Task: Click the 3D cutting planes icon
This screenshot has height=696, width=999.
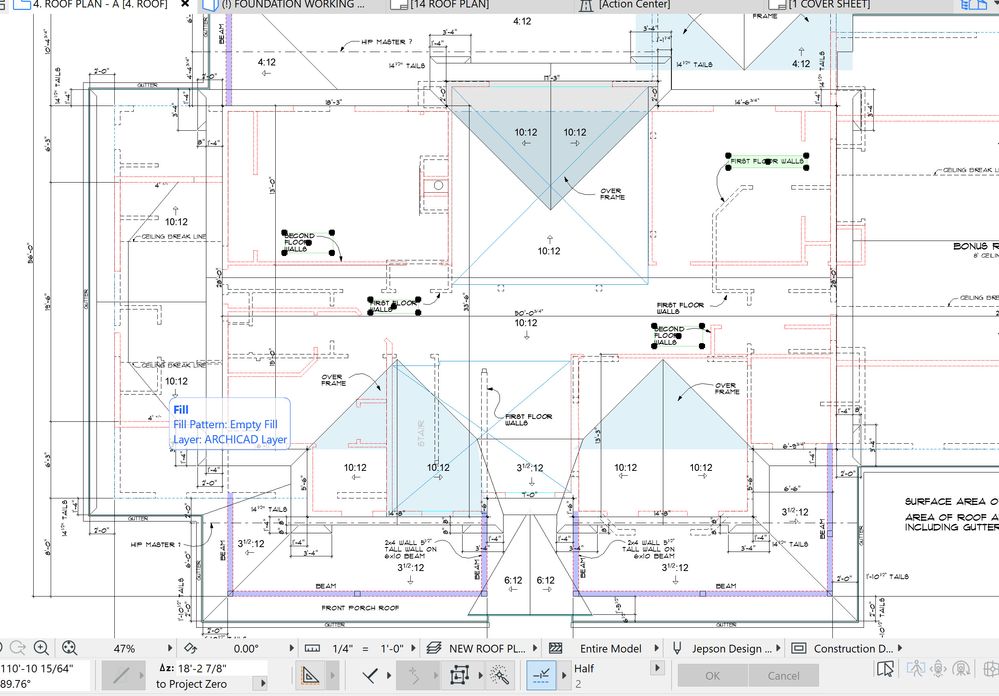Action: coord(991,669)
